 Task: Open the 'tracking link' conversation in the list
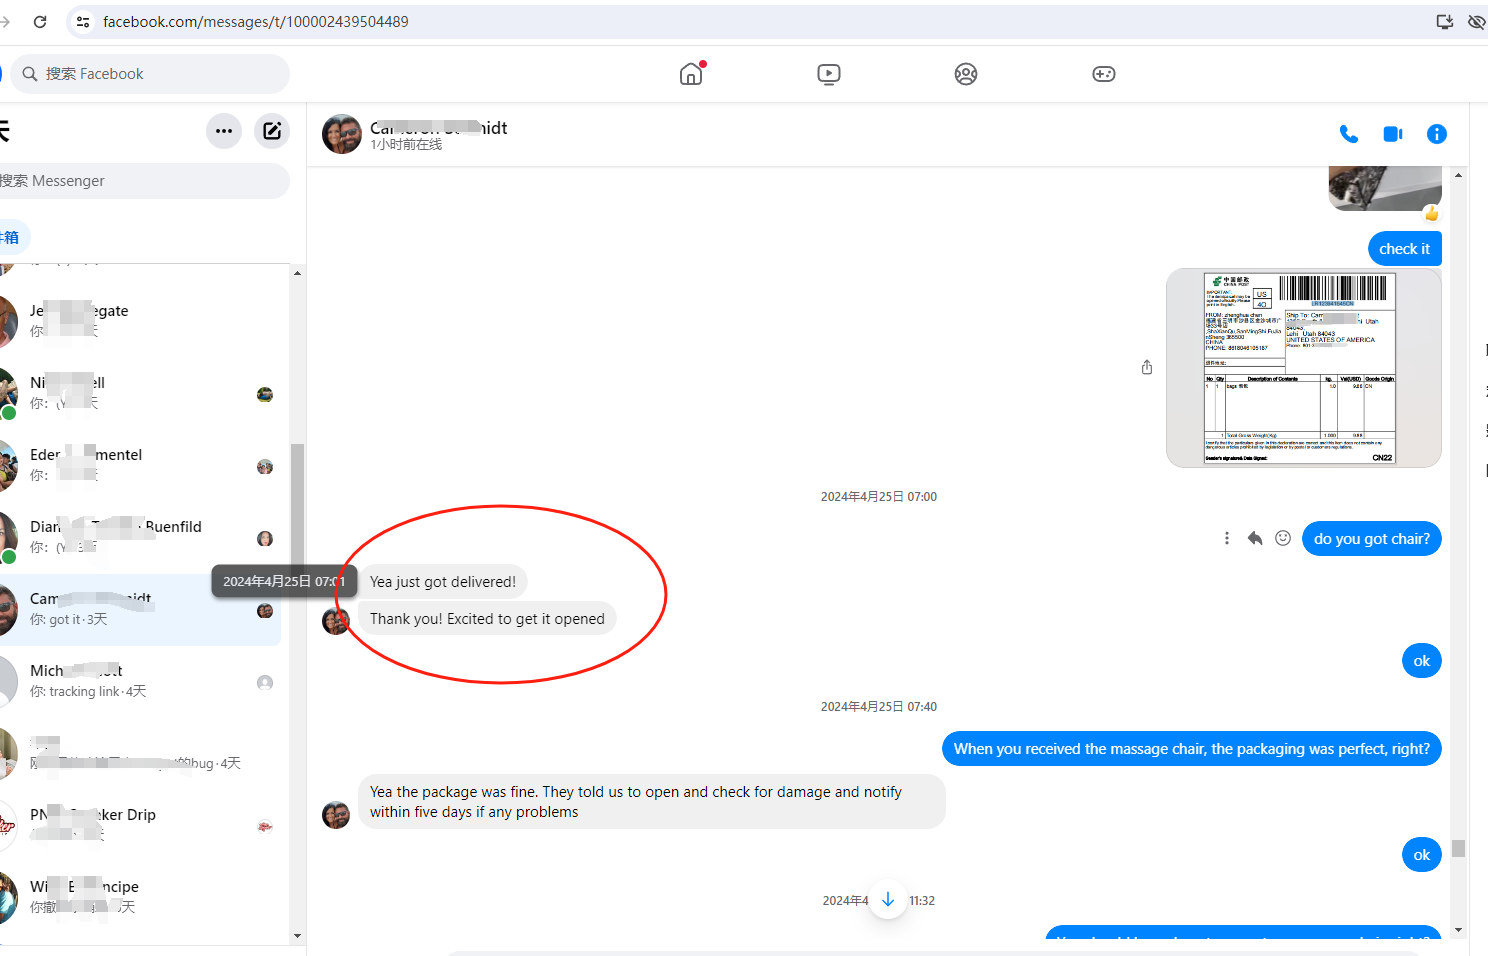click(x=140, y=681)
